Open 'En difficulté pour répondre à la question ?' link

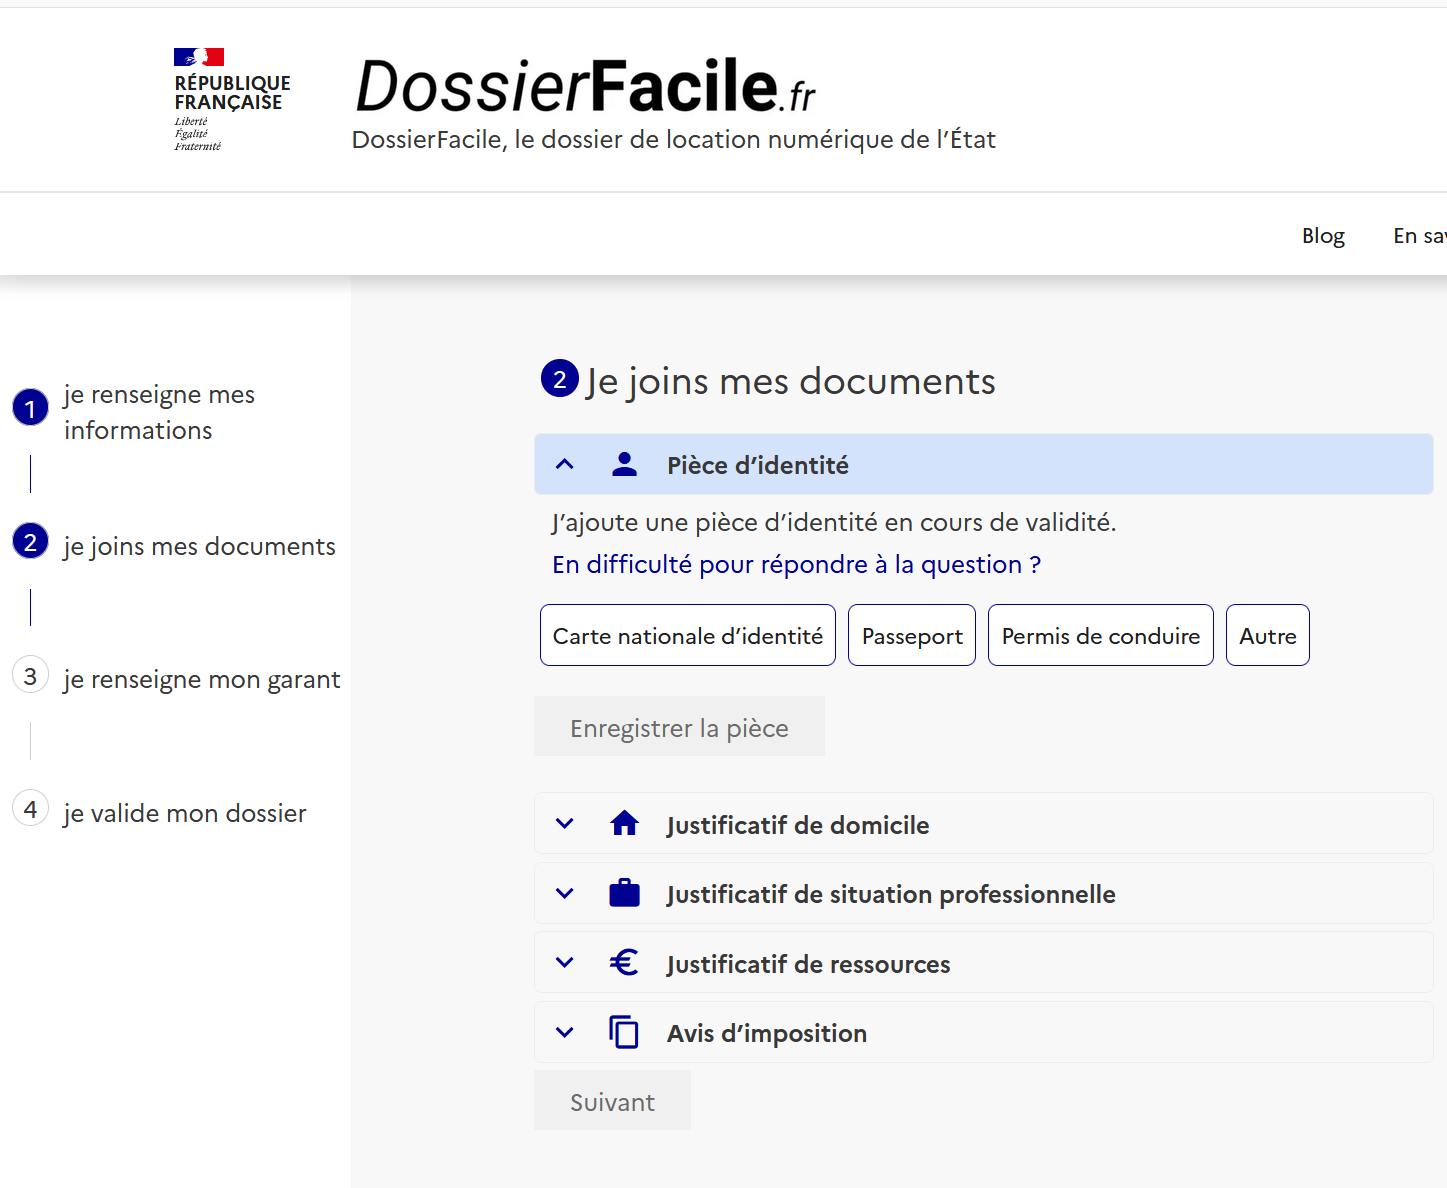tap(797, 564)
